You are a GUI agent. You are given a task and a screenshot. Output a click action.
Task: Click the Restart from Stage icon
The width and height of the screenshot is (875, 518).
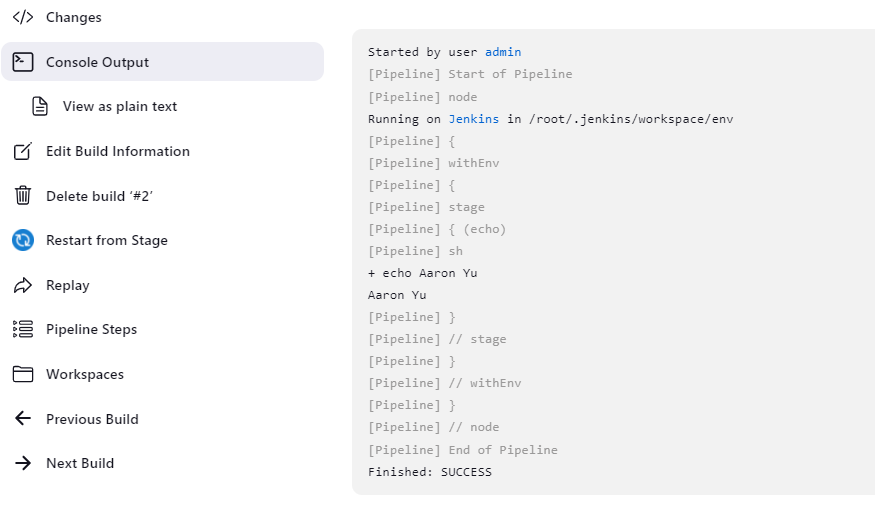pyautogui.click(x=22, y=240)
